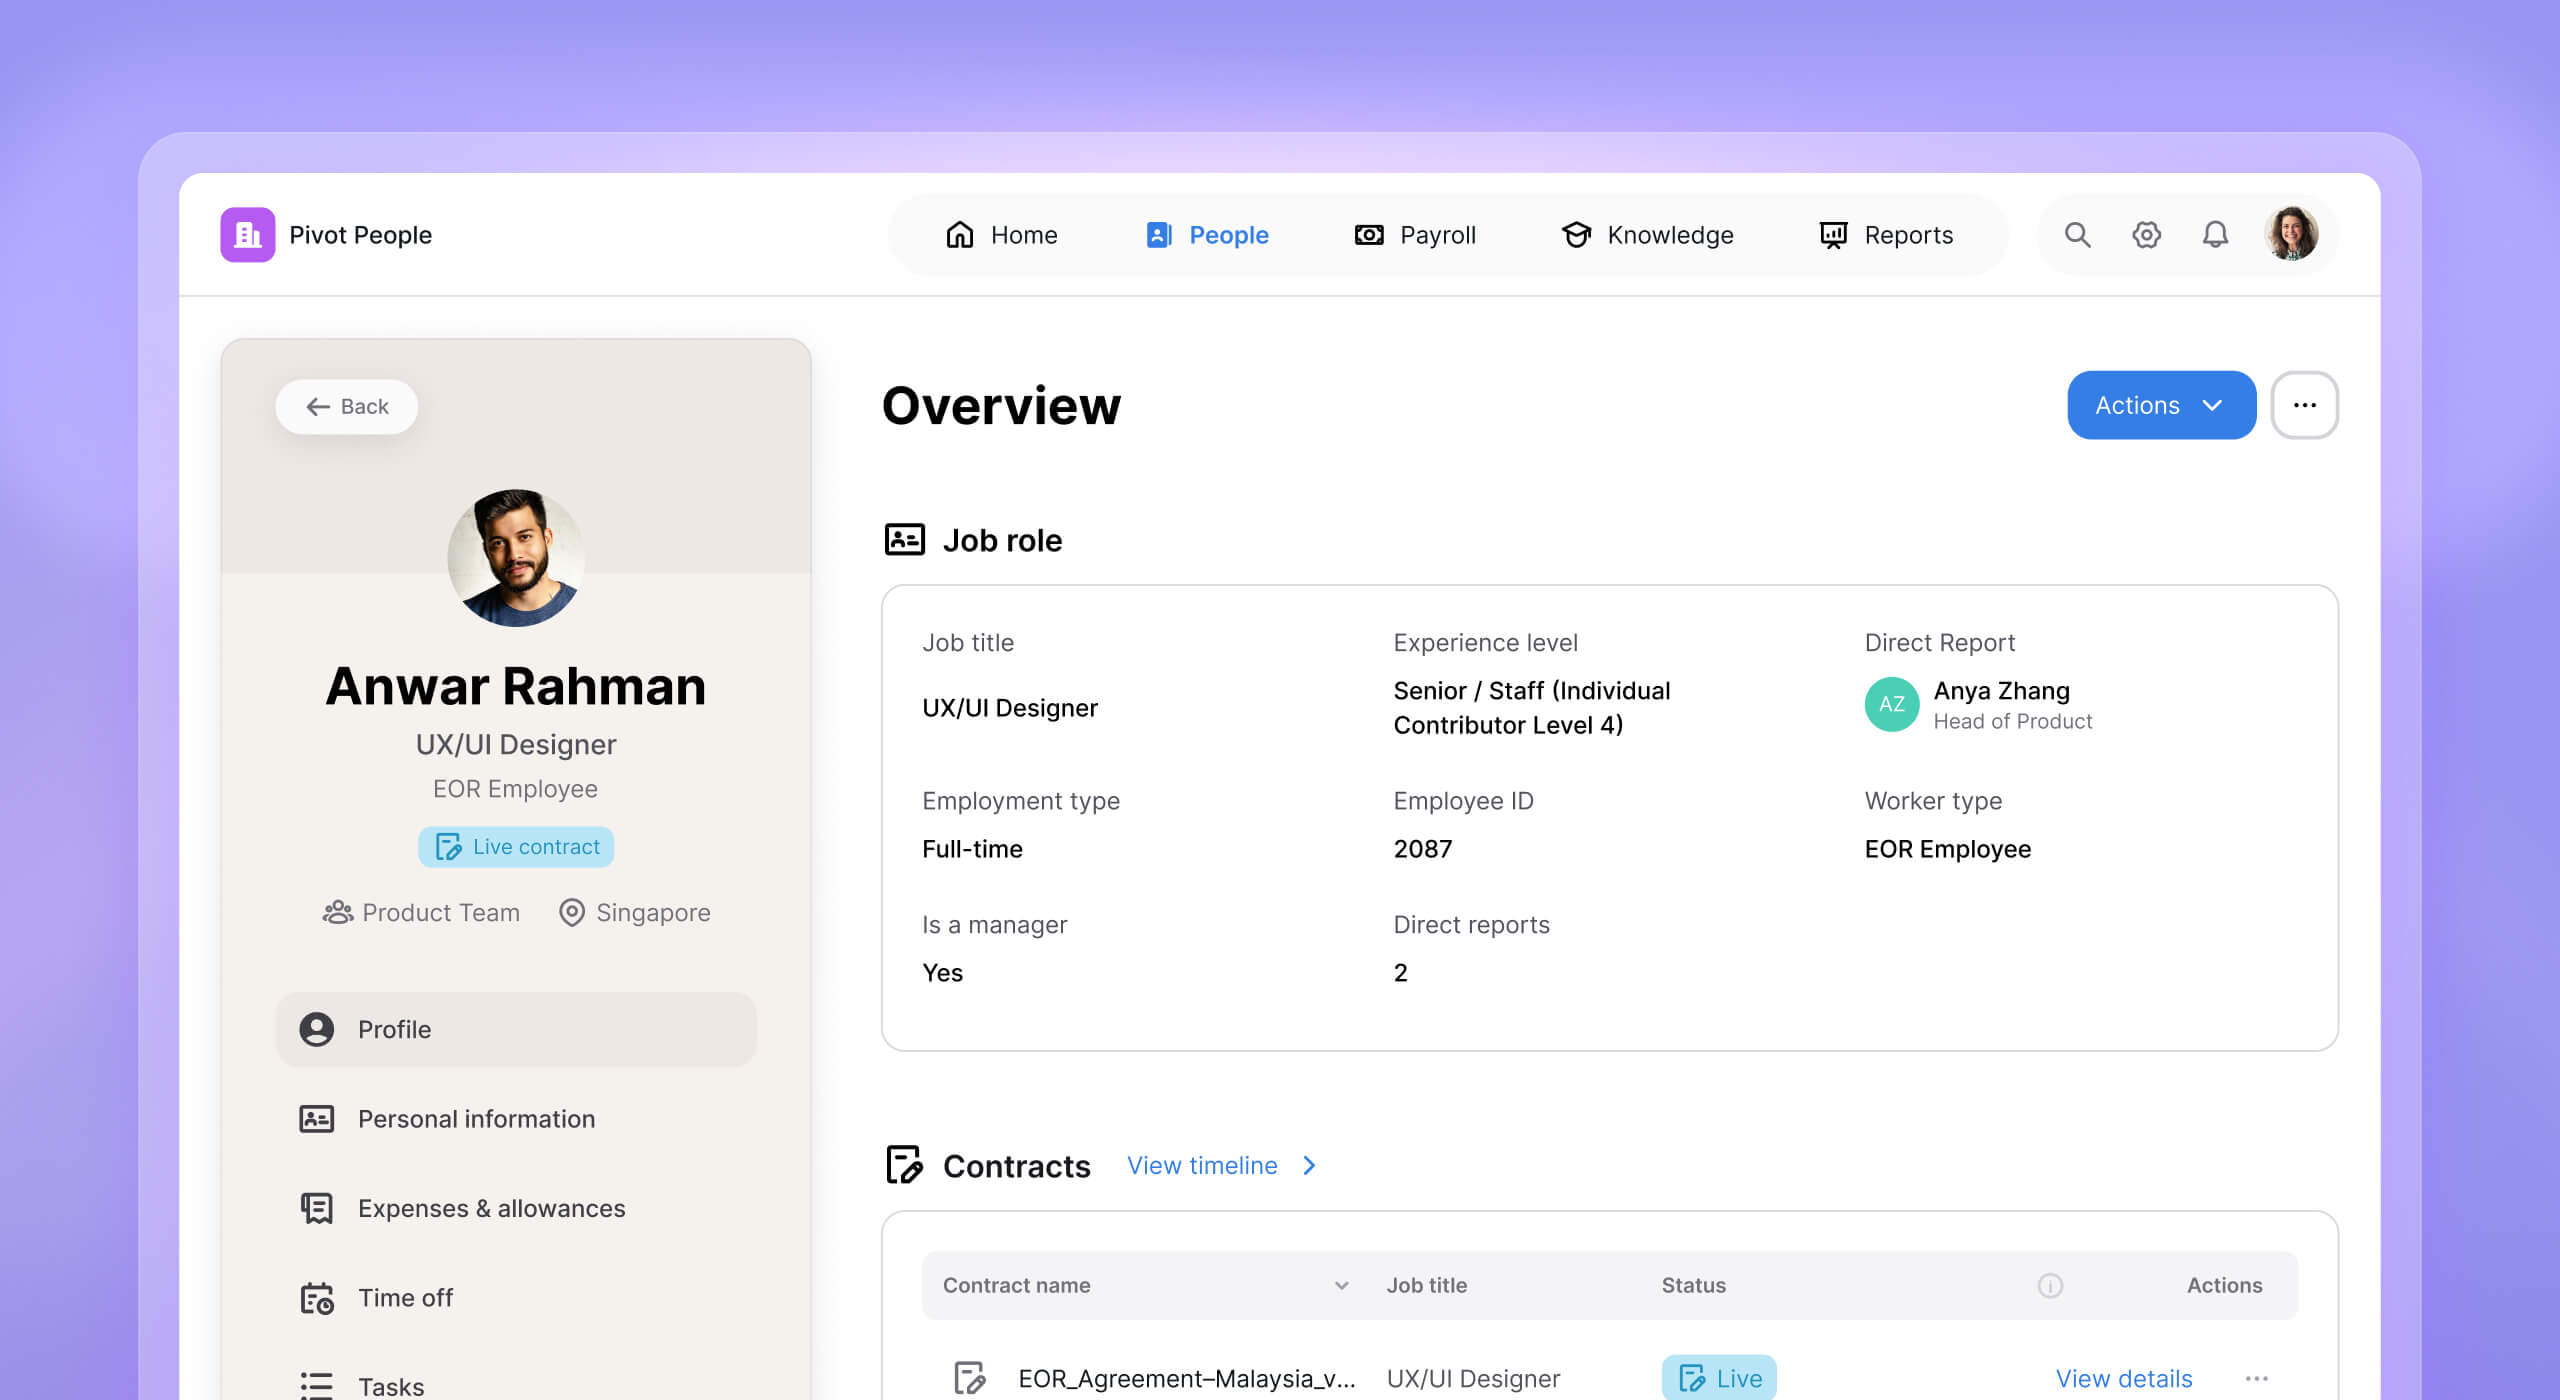This screenshot has width=2560, height=1400.
Task: Click the user profile avatar in top bar
Action: [2291, 235]
